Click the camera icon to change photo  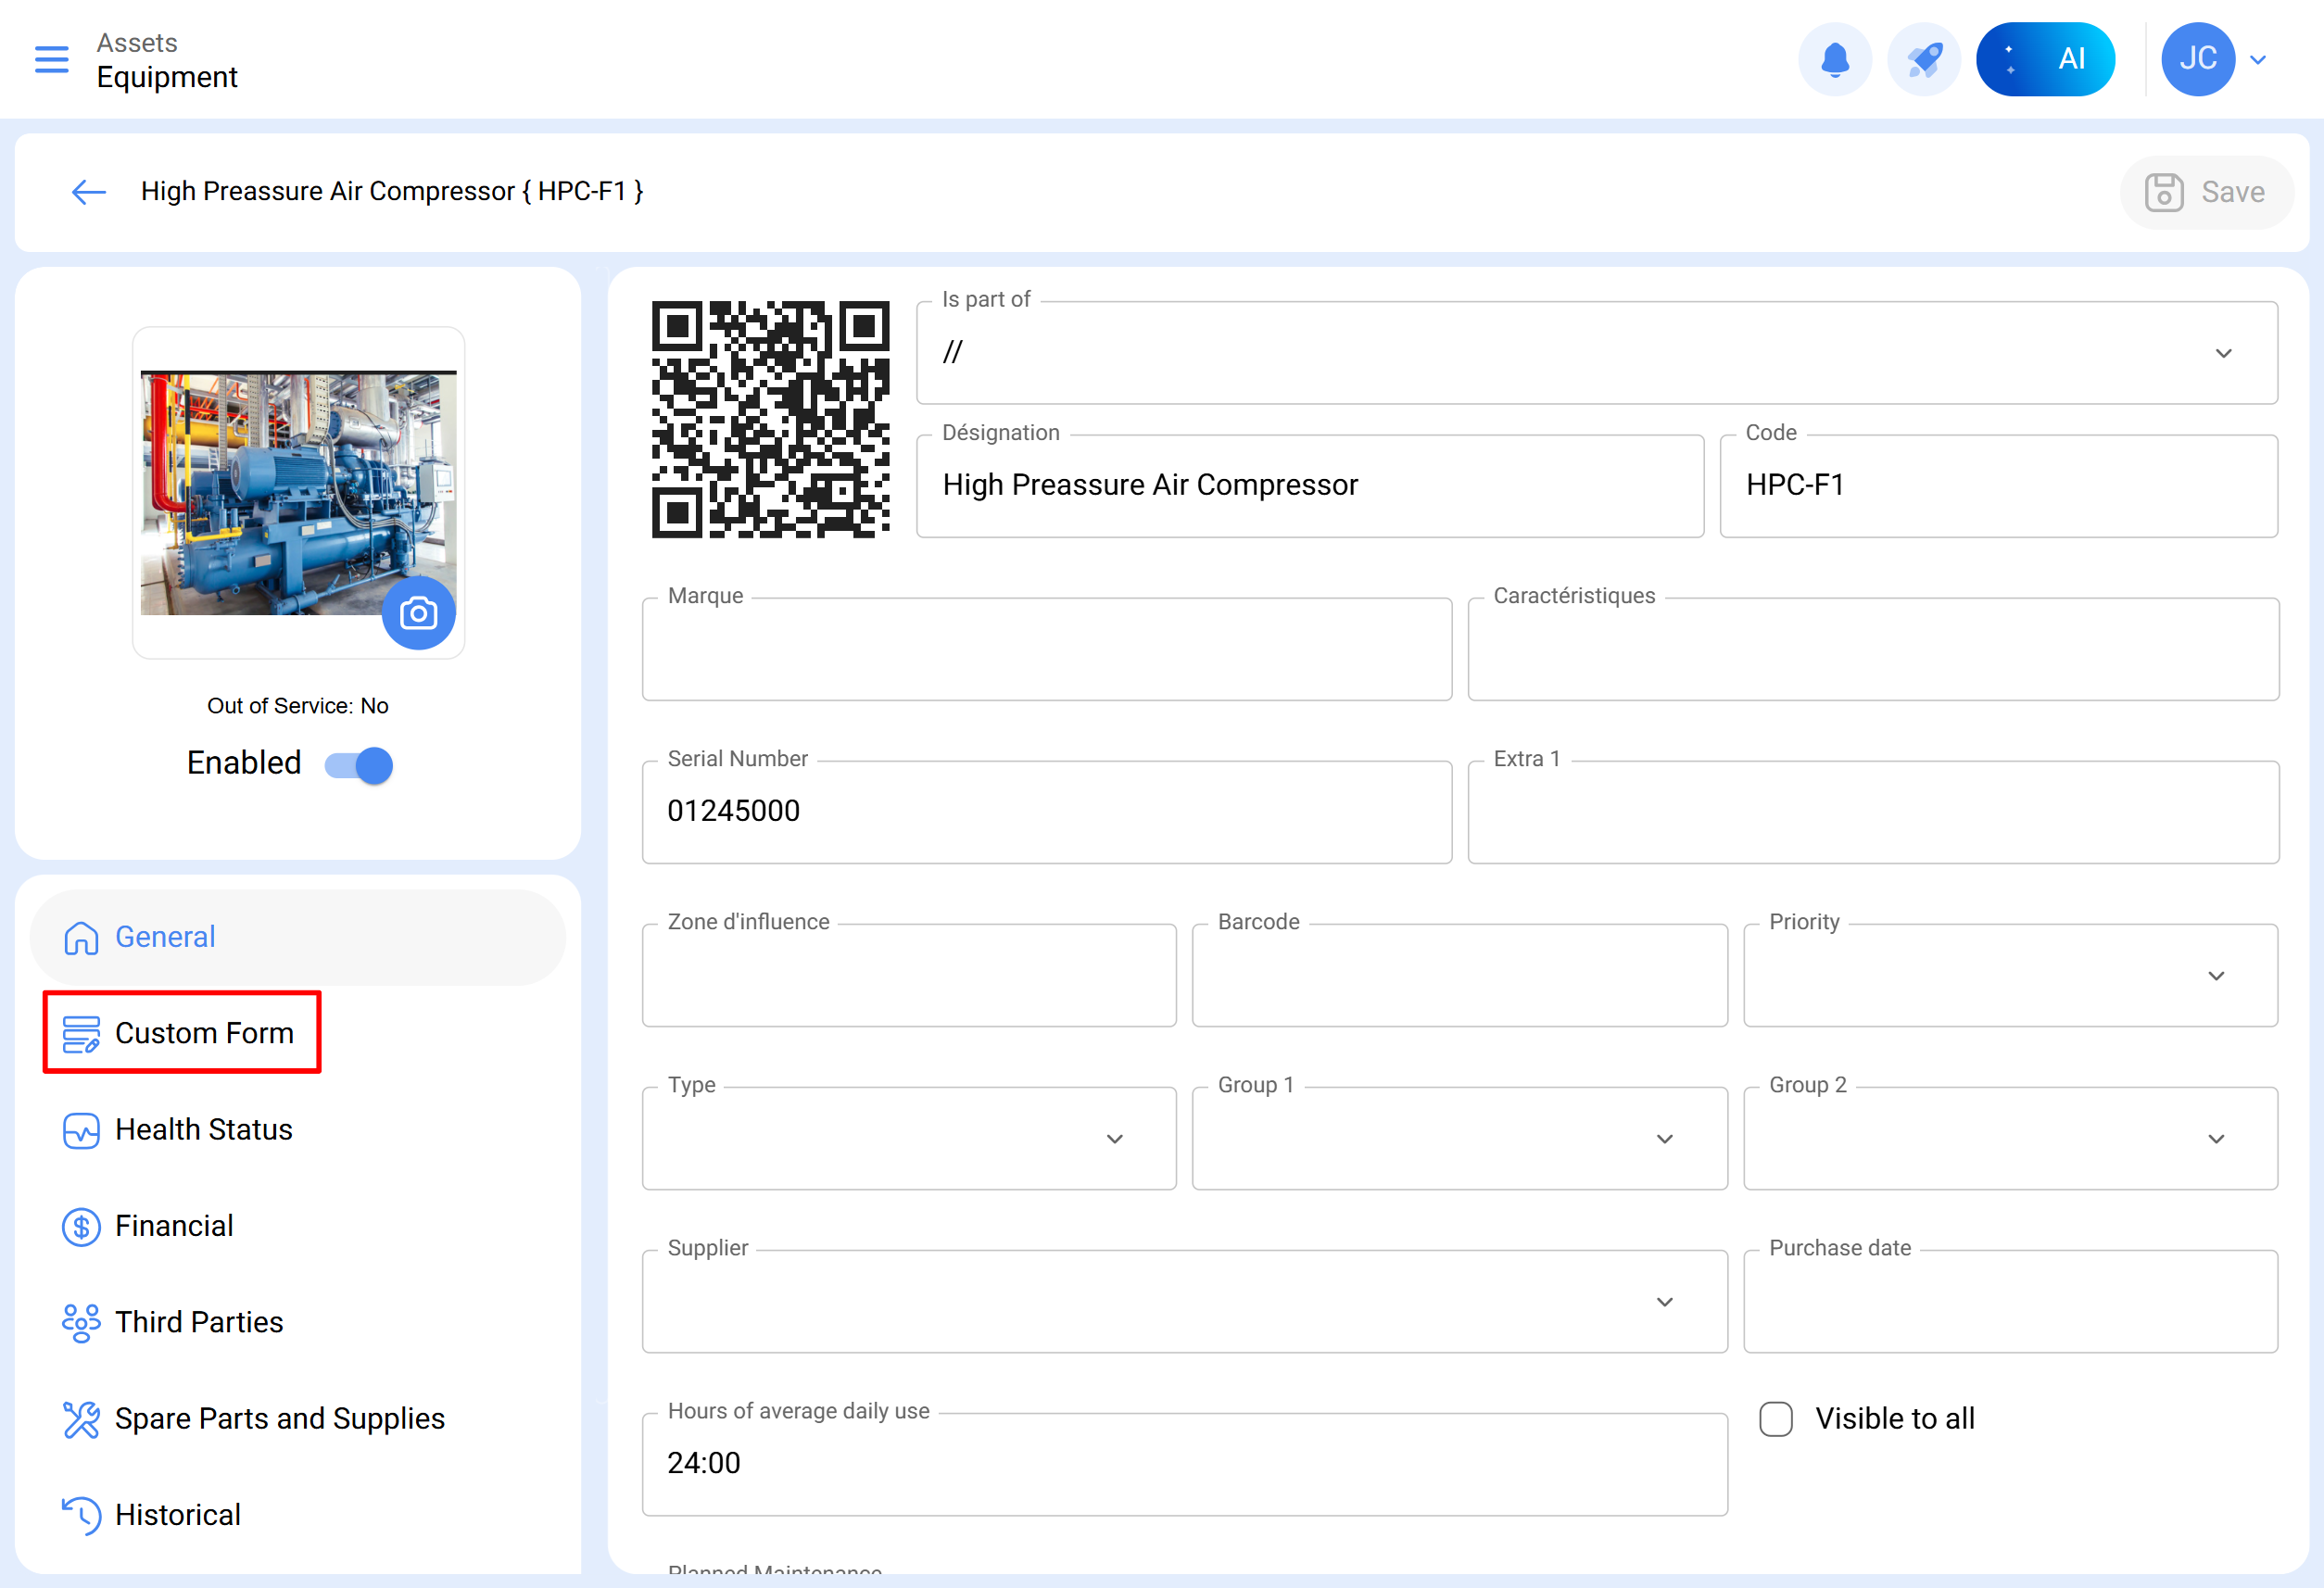click(418, 613)
